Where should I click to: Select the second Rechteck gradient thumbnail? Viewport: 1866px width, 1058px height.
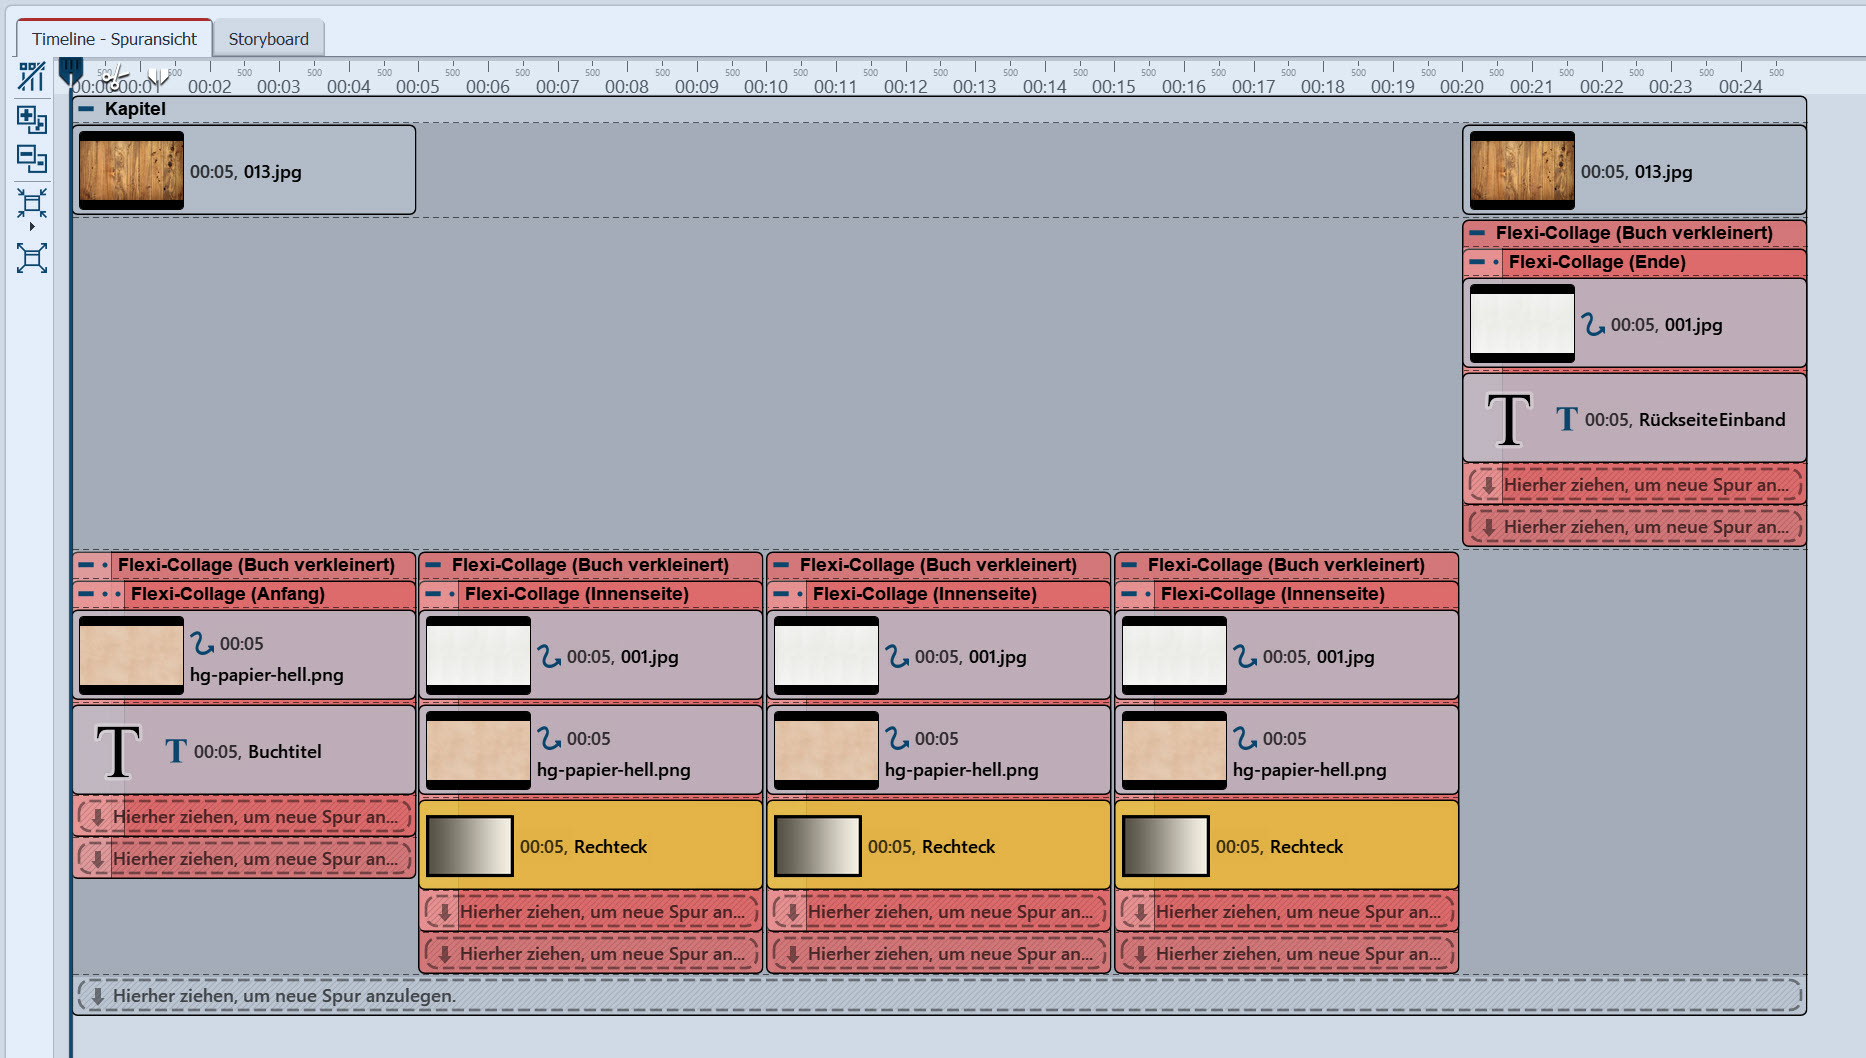pos(818,846)
